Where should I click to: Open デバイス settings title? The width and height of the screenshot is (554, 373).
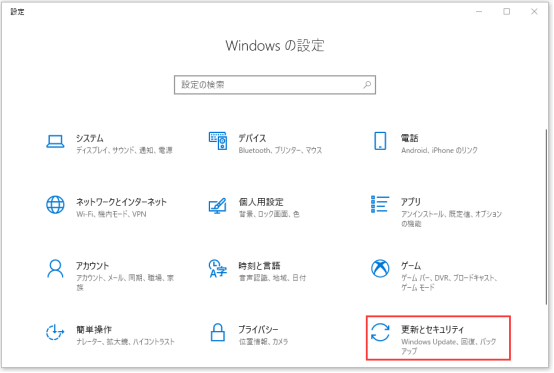(x=252, y=138)
